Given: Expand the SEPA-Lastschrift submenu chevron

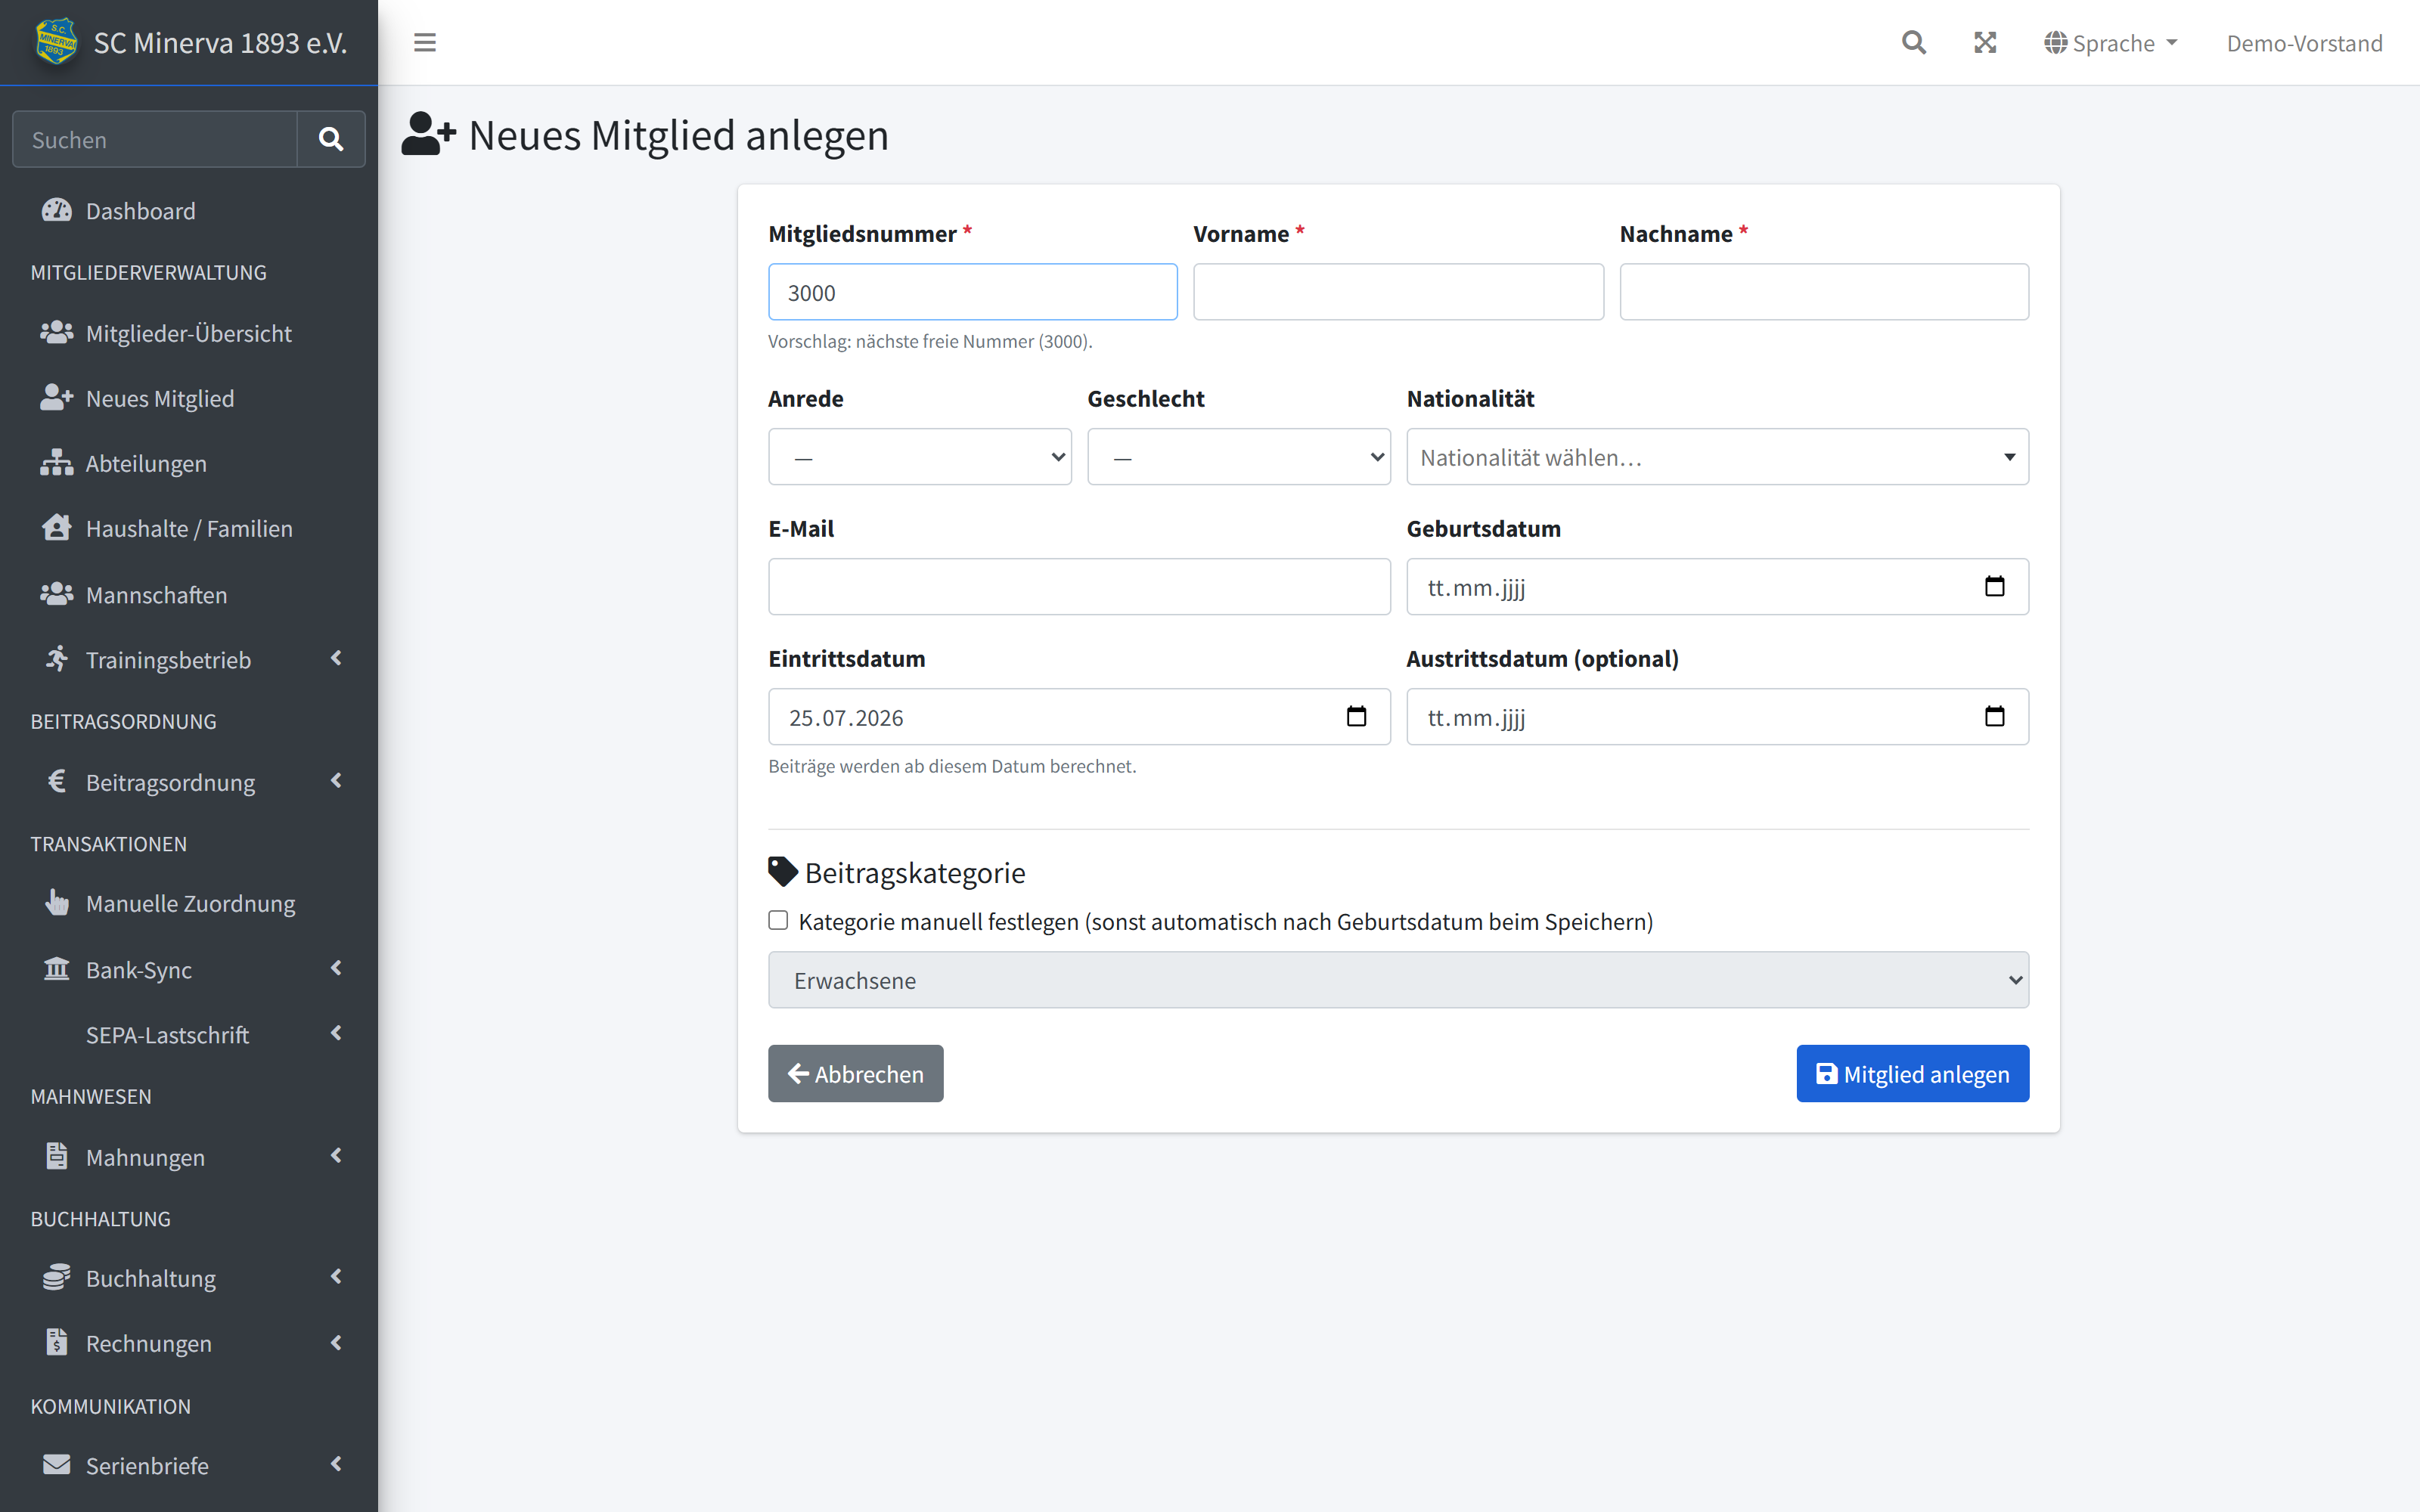Looking at the screenshot, I should (x=336, y=1033).
